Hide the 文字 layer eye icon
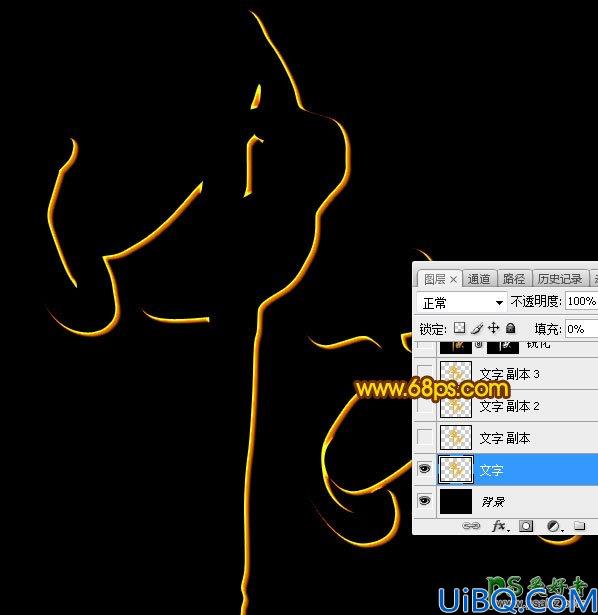The height and width of the screenshot is (615, 598). [x=424, y=469]
